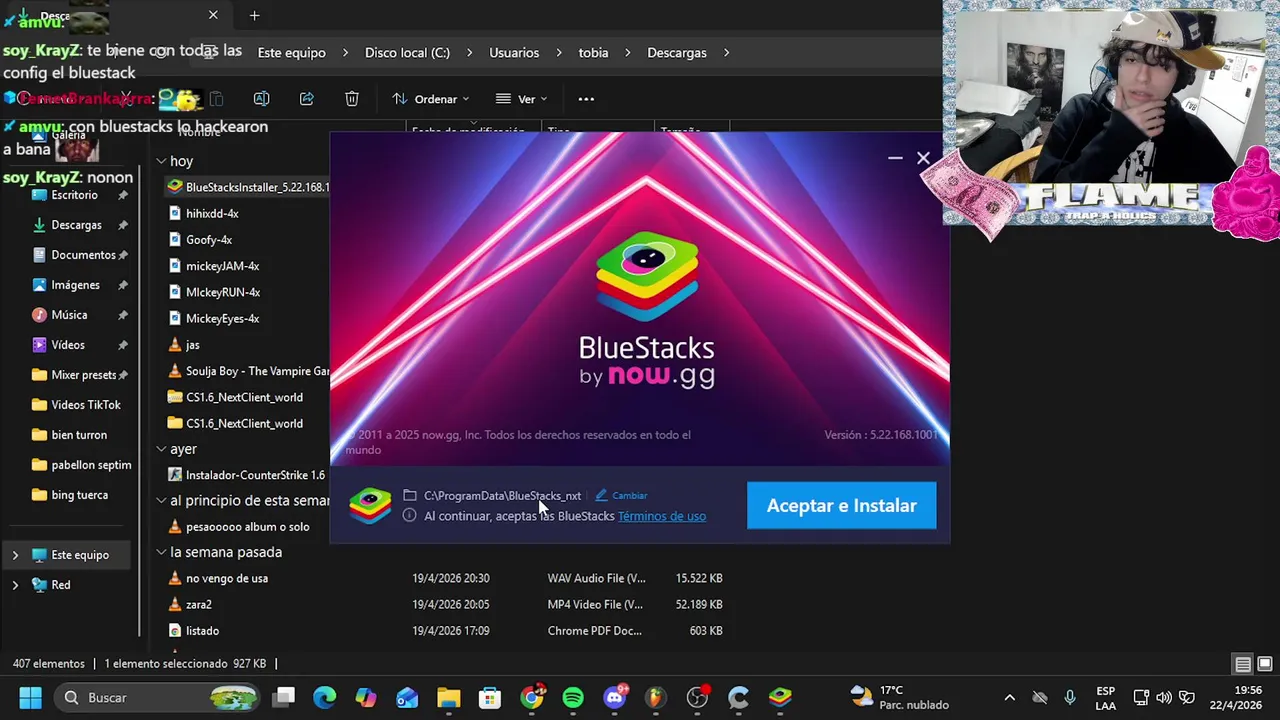Click the pin icon beside Música

123,315
